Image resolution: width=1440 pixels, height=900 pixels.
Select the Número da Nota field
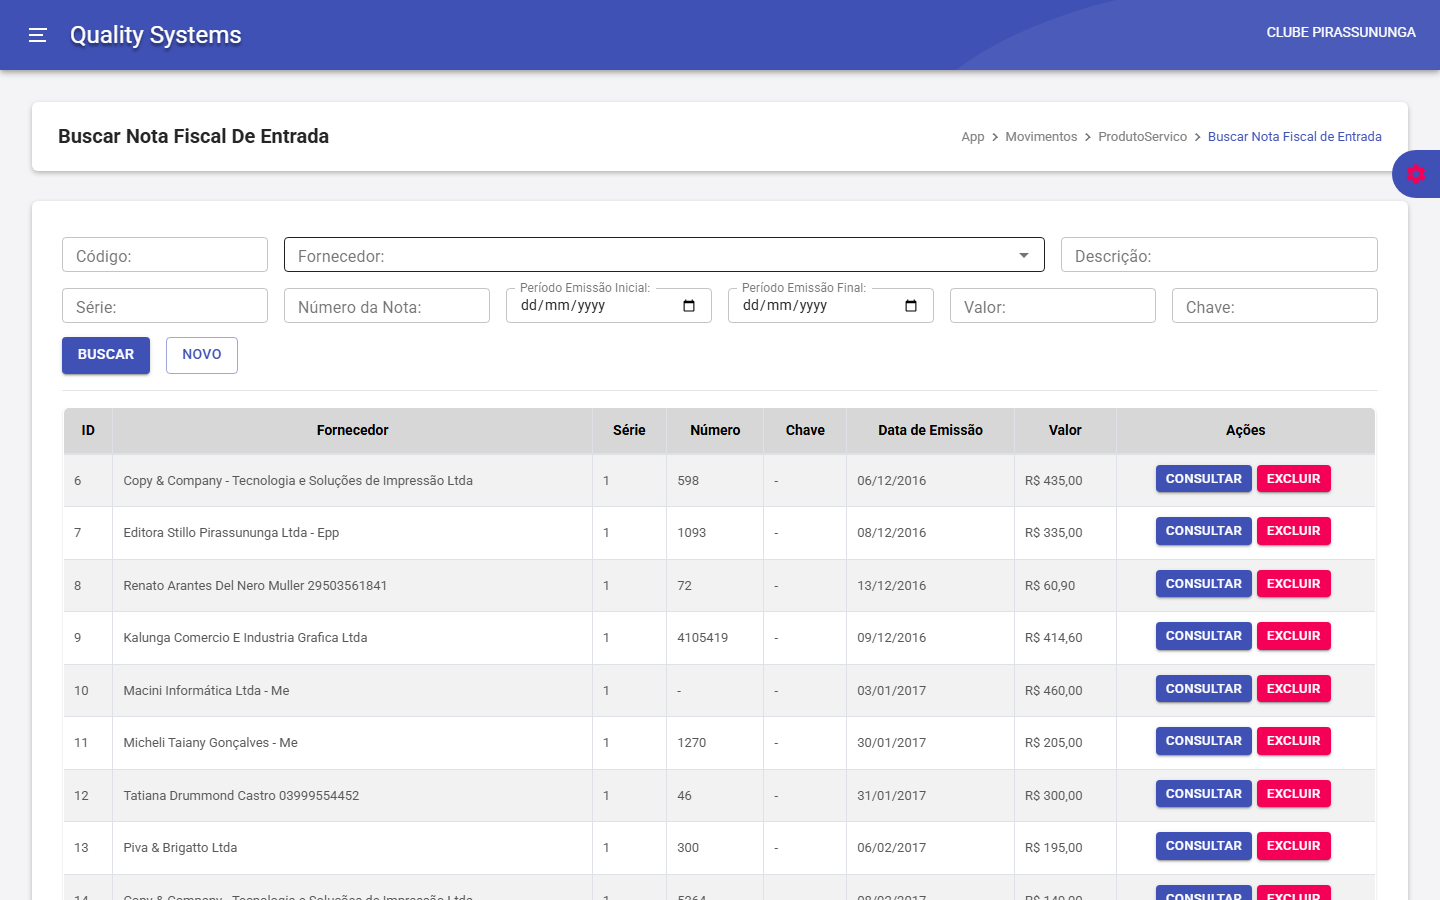(386, 306)
